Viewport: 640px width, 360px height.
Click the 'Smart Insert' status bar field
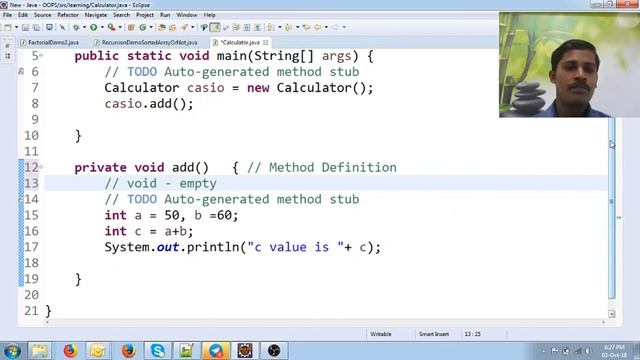[434, 334]
